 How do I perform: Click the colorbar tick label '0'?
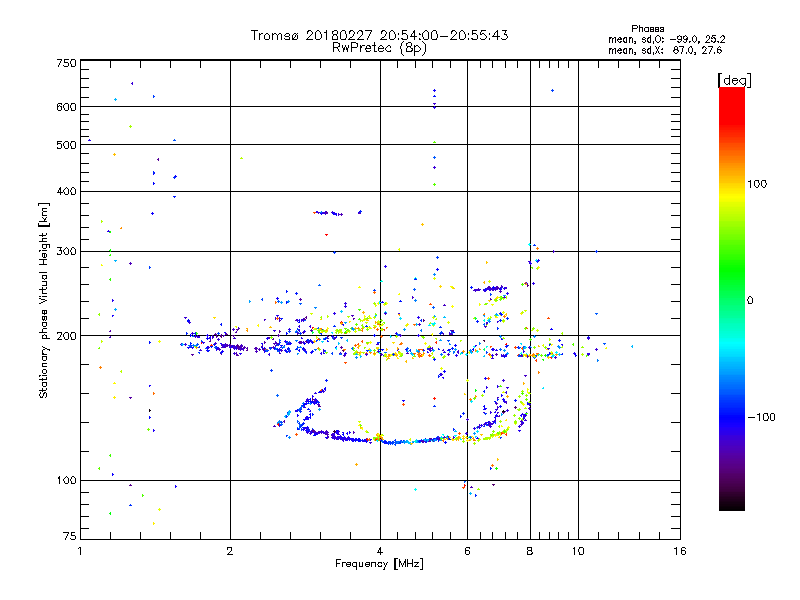tap(750, 301)
